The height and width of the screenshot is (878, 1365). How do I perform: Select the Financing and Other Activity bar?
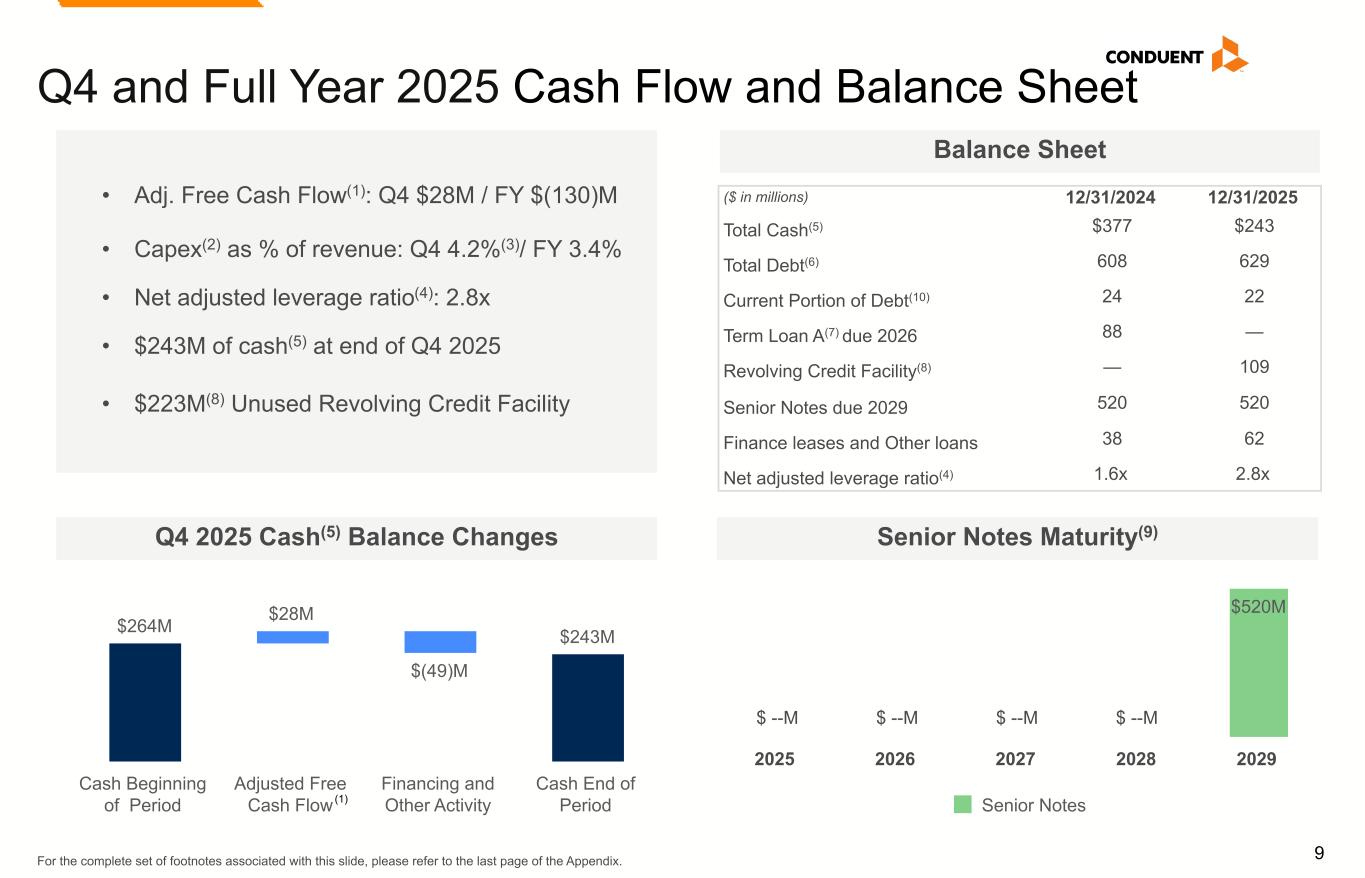pyautogui.click(x=440, y=642)
